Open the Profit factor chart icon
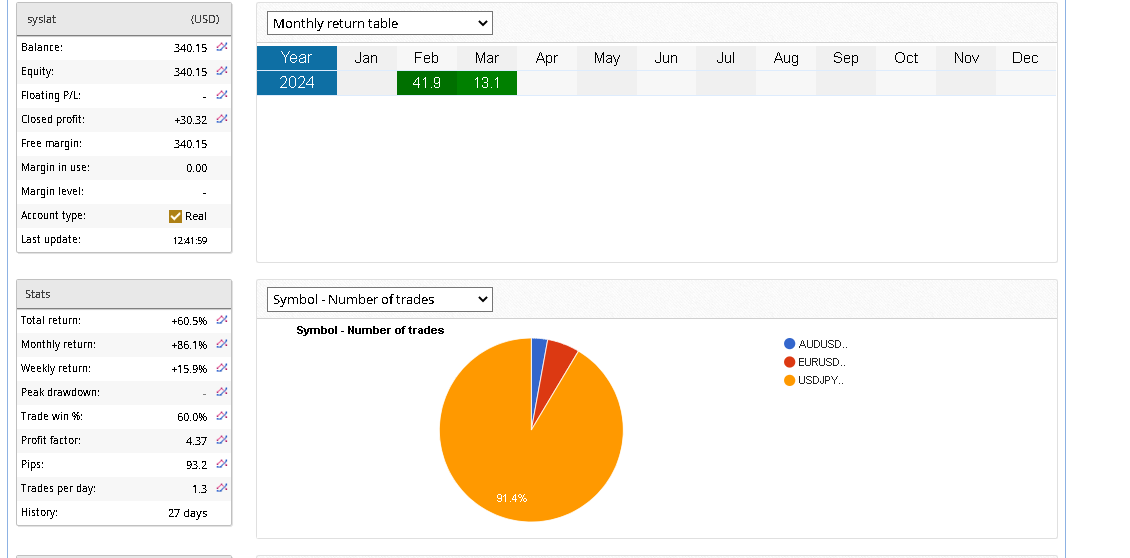This screenshot has width=1130, height=558. (221, 440)
